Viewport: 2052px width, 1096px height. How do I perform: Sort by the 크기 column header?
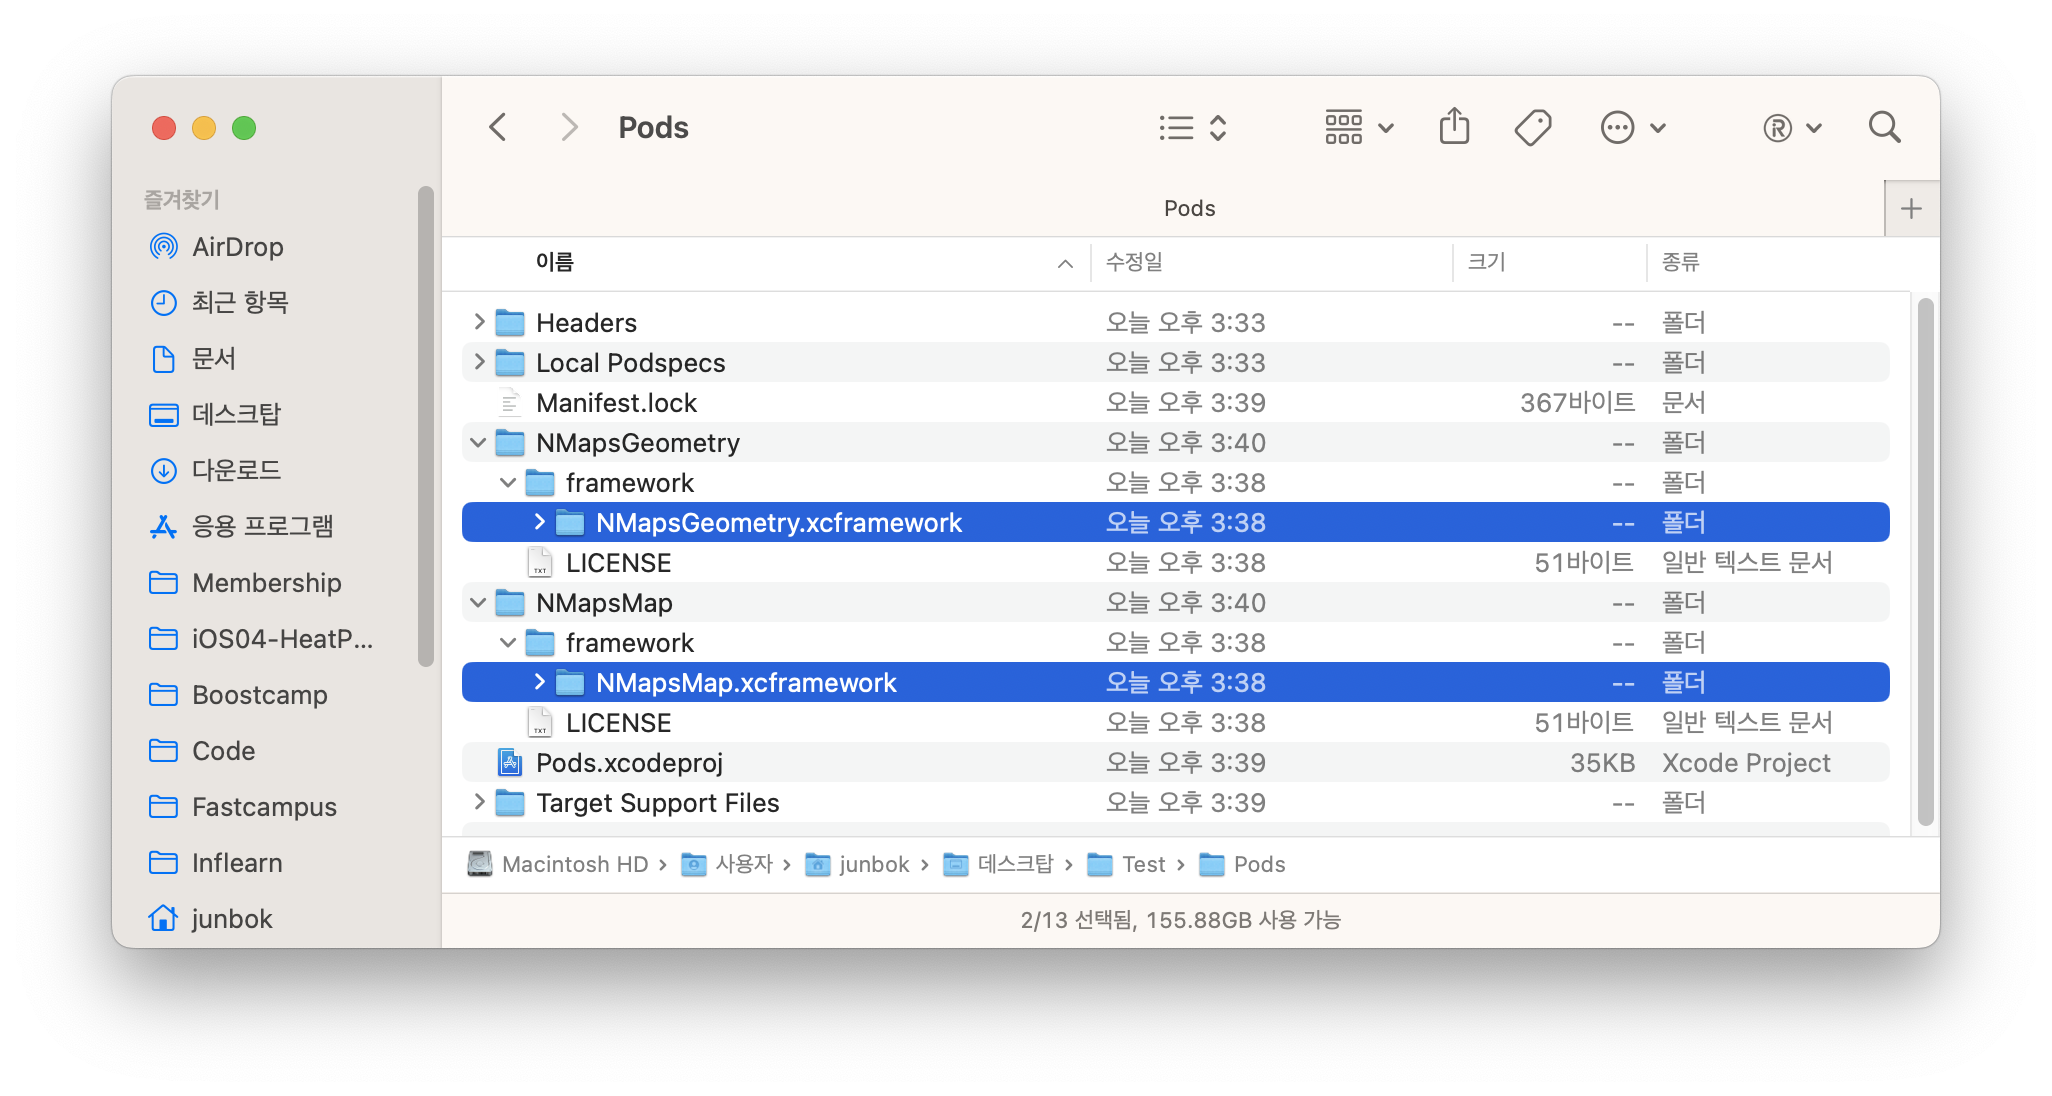pyautogui.click(x=1486, y=262)
